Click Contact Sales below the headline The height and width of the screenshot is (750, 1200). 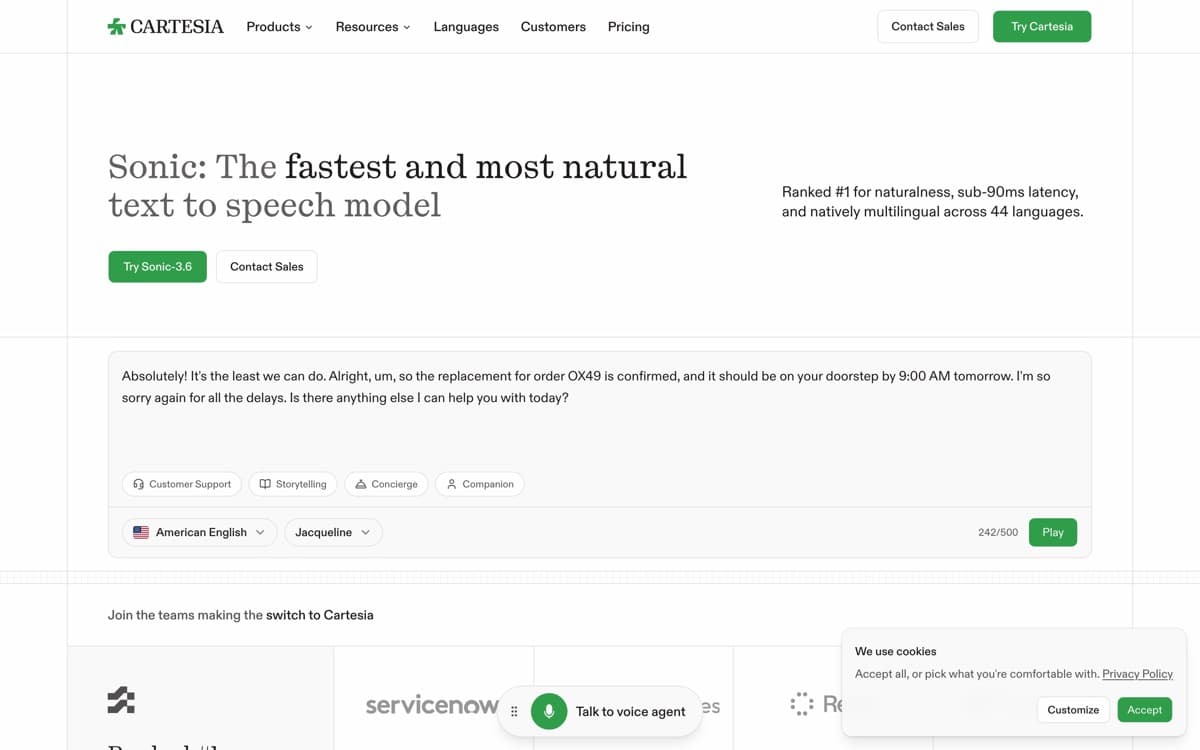click(267, 267)
